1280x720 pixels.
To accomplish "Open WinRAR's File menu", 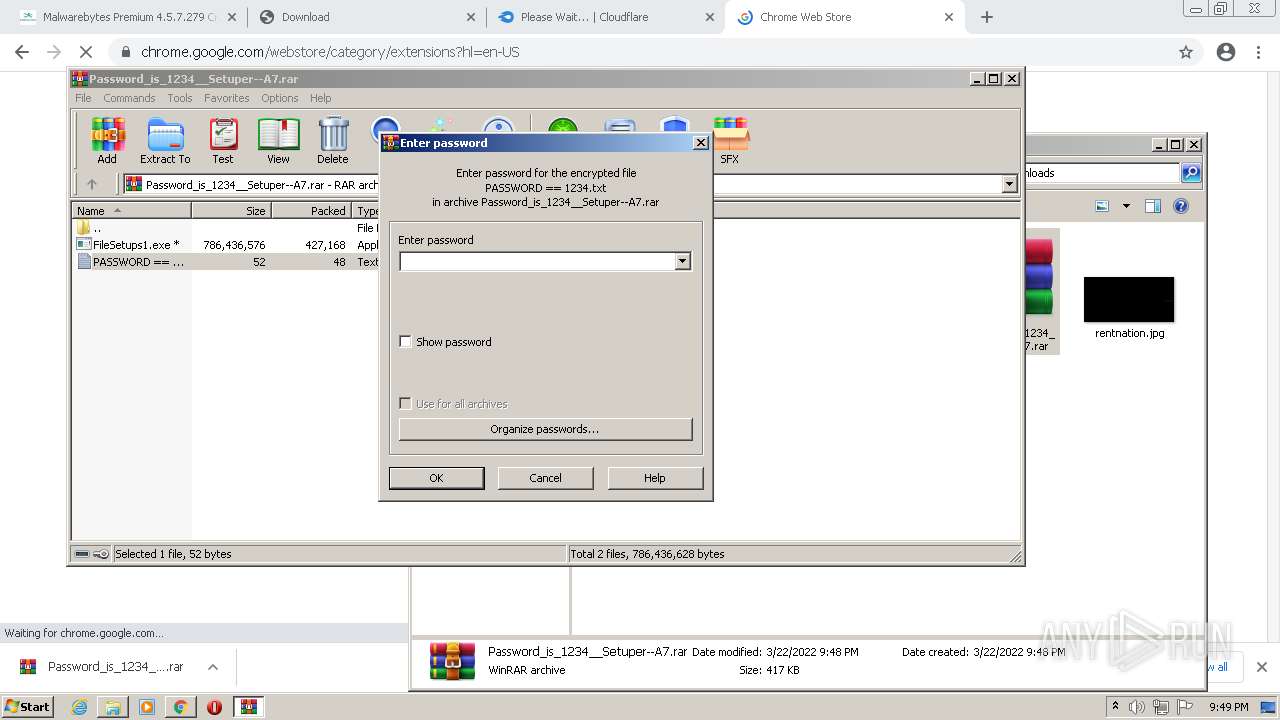I will point(83,98).
